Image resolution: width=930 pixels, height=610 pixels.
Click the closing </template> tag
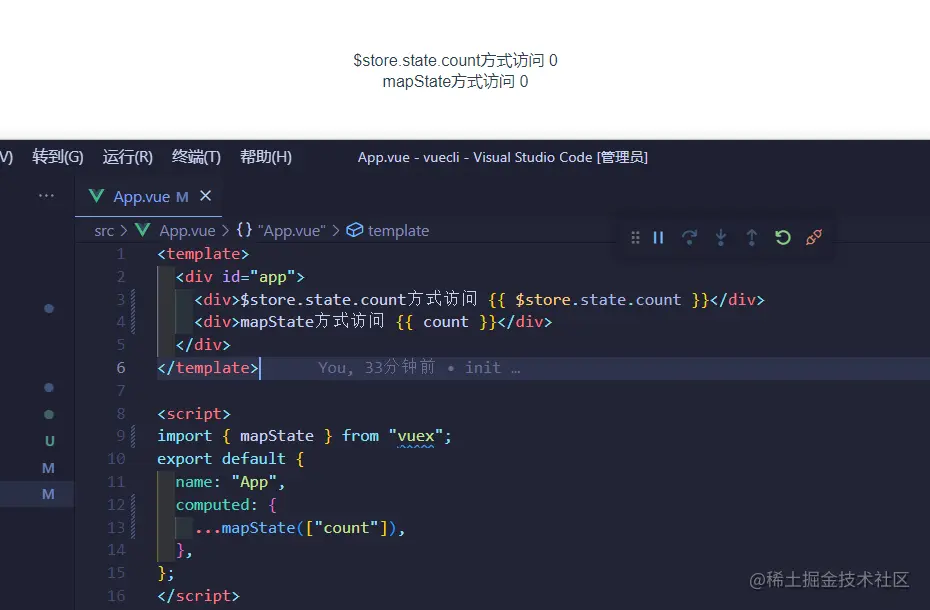pyautogui.click(x=208, y=368)
